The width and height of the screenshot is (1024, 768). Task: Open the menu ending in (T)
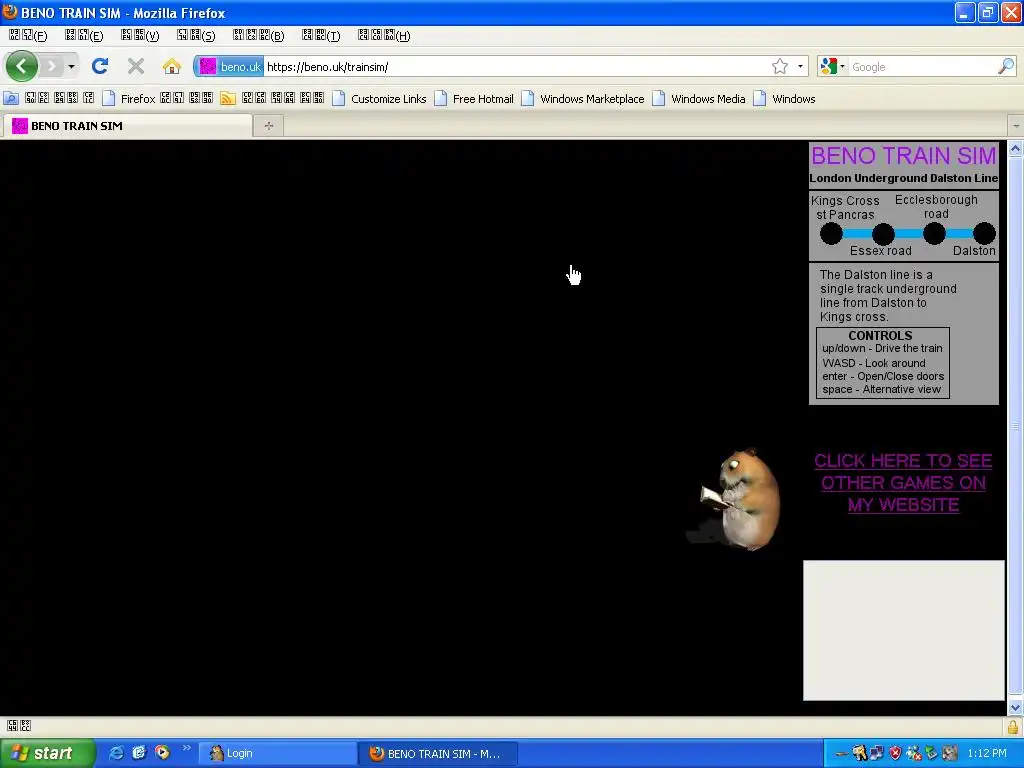coord(321,35)
